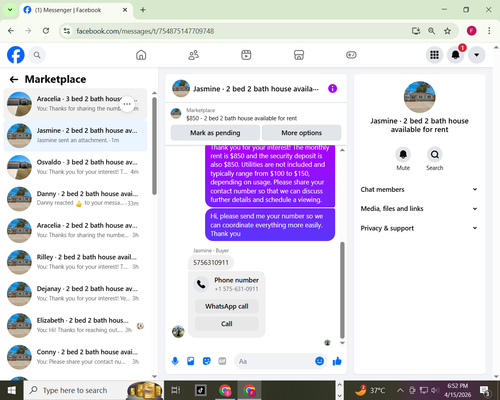Open Rilley 2 bed 2 bath chat
The width and height of the screenshot is (500, 400).
click(x=75, y=262)
